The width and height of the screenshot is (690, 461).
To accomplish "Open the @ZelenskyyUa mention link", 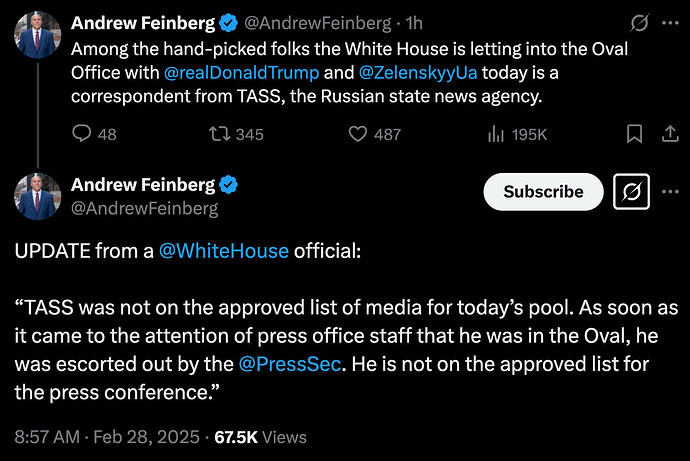I will click(x=418, y=73).
